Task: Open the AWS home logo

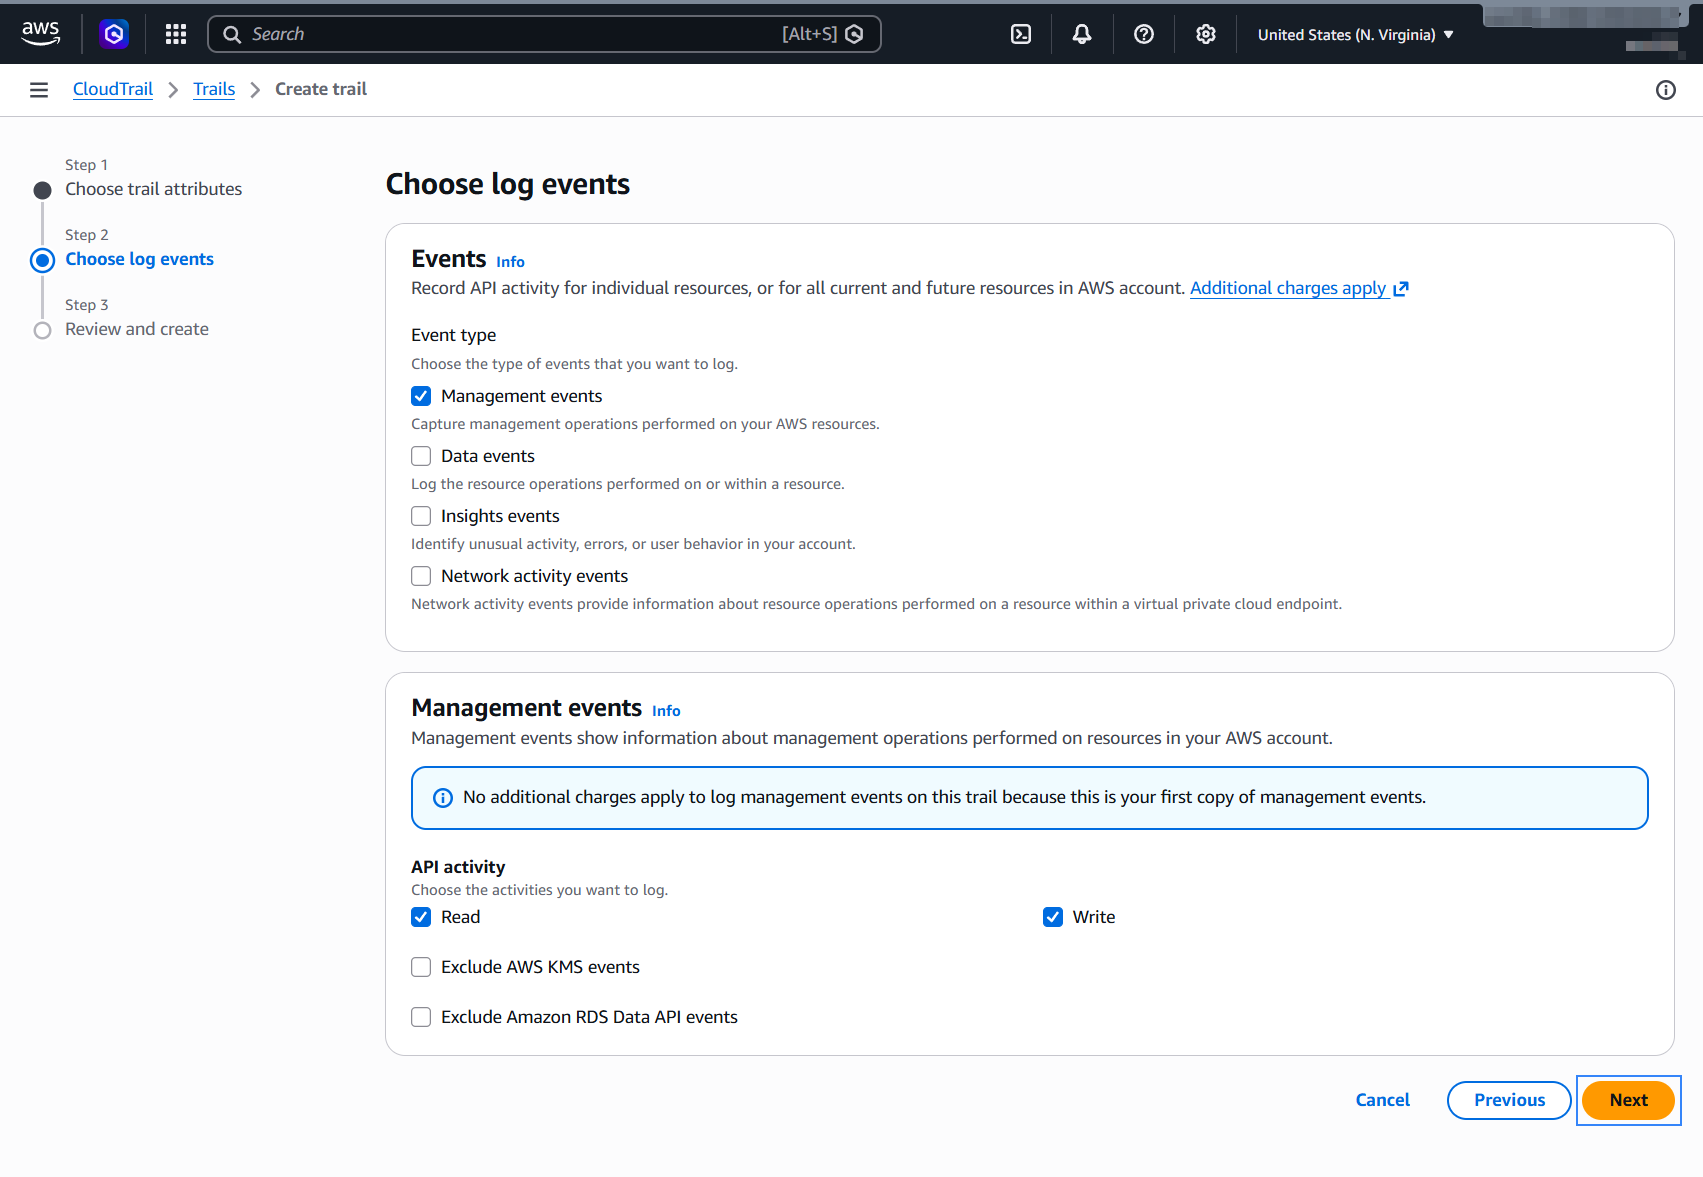Action: (x=41, y=34)
